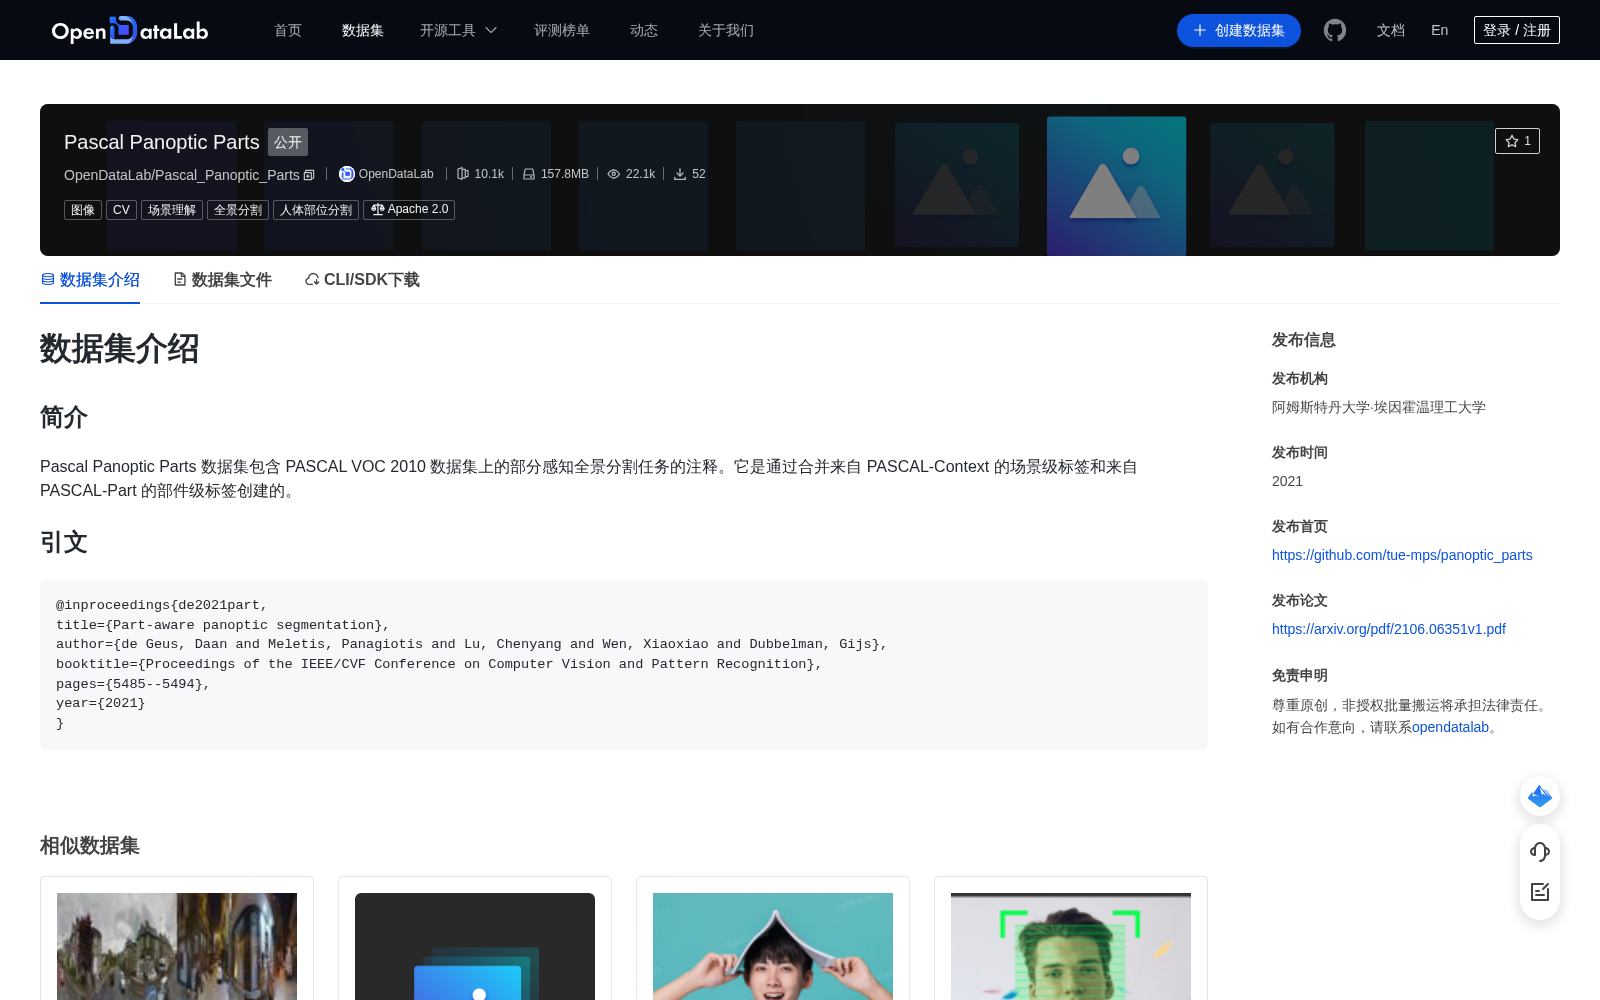Image resolution: width=1600 pixels, height=1000 pixels.
Task: Open 数据集 navigation item
Action: tap(363, 30)
